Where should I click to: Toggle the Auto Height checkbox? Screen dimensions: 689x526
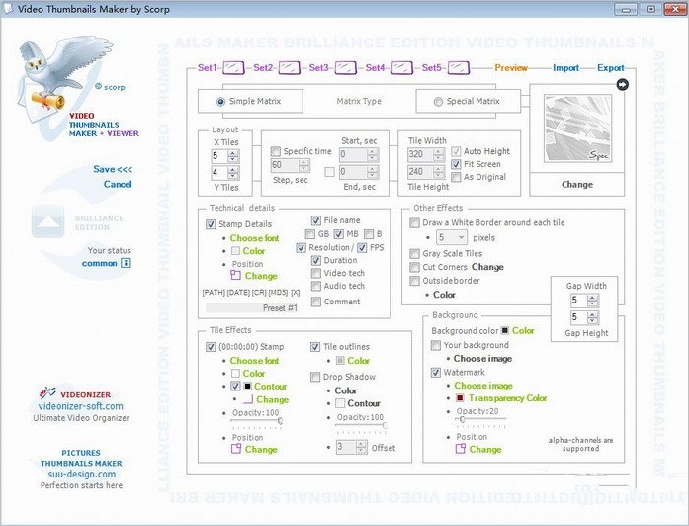[456, 151]
